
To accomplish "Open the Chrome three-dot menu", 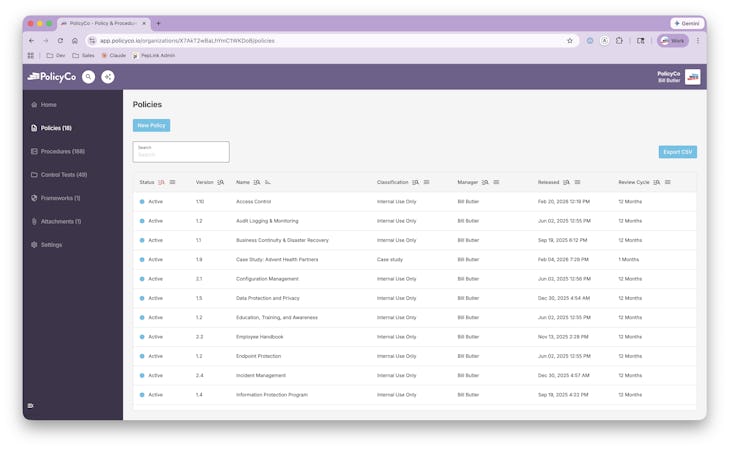I will (698, 41).
